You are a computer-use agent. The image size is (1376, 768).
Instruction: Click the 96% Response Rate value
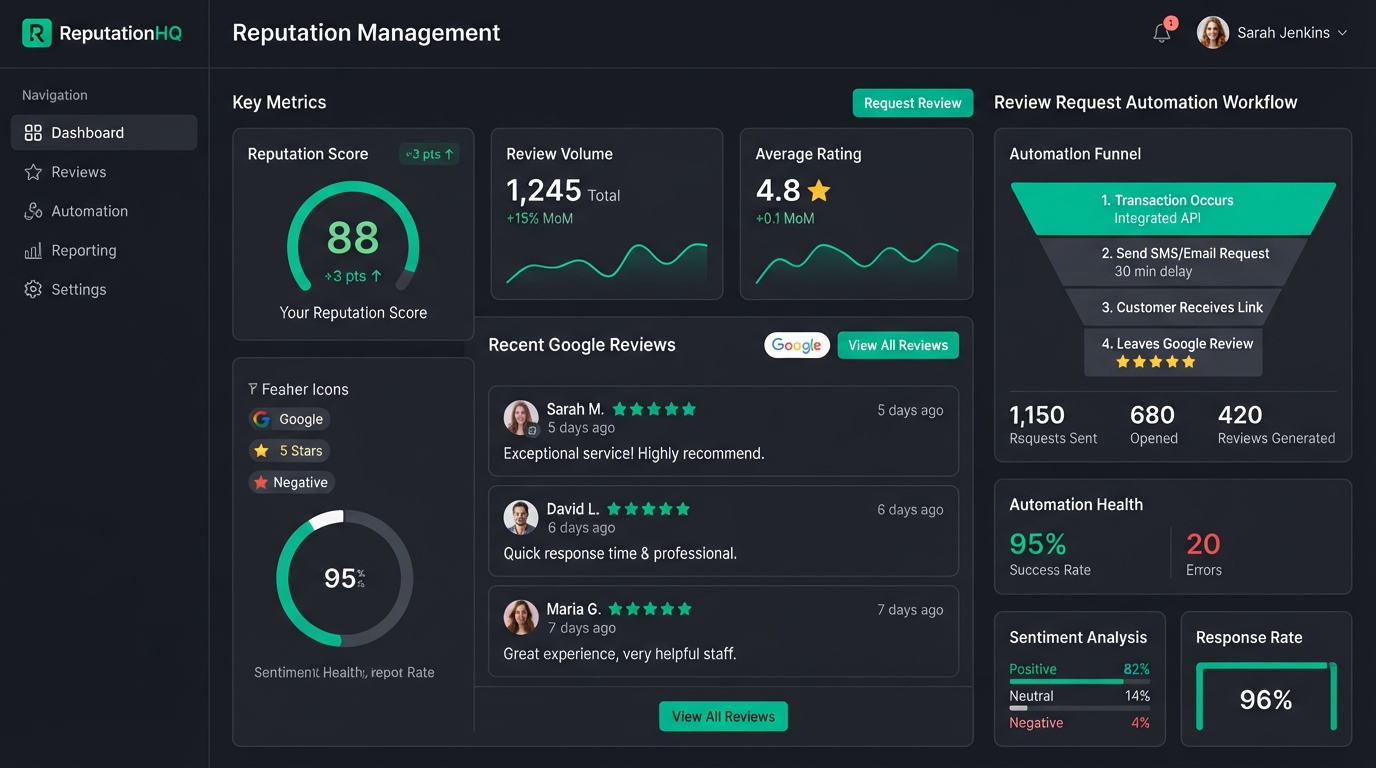pyautogui.click(x=1266, y=700)
